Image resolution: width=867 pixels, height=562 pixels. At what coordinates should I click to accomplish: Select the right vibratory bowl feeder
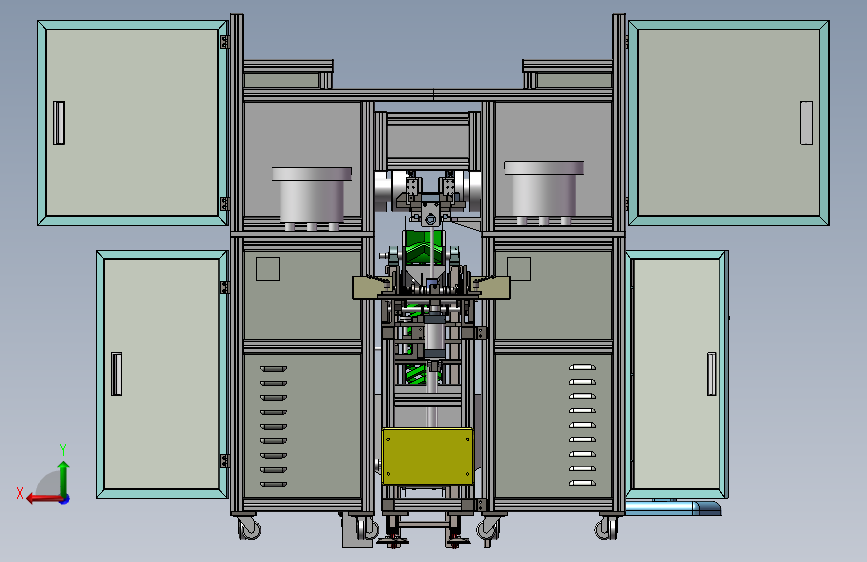(544, 192)
